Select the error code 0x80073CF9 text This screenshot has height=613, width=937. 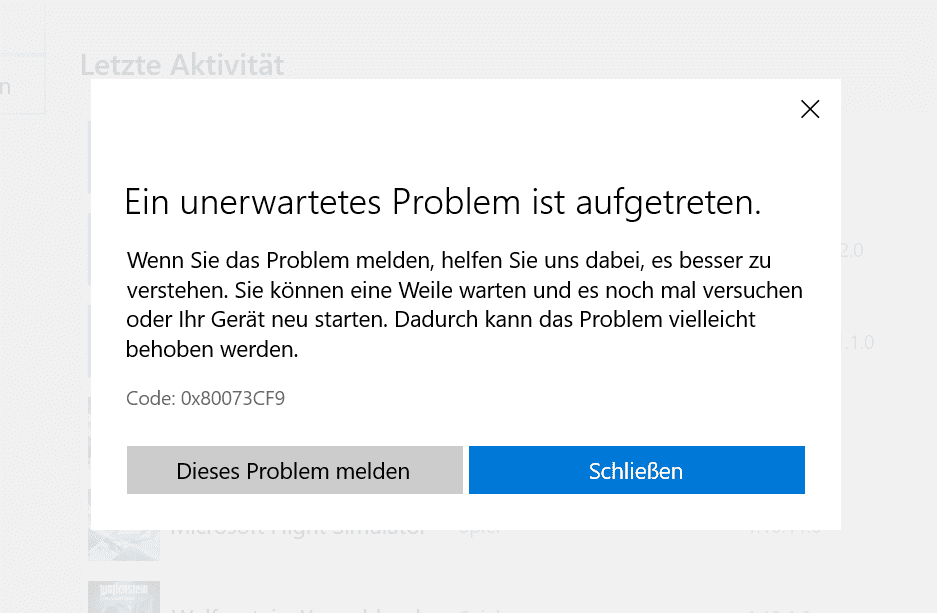pos(232,399)
